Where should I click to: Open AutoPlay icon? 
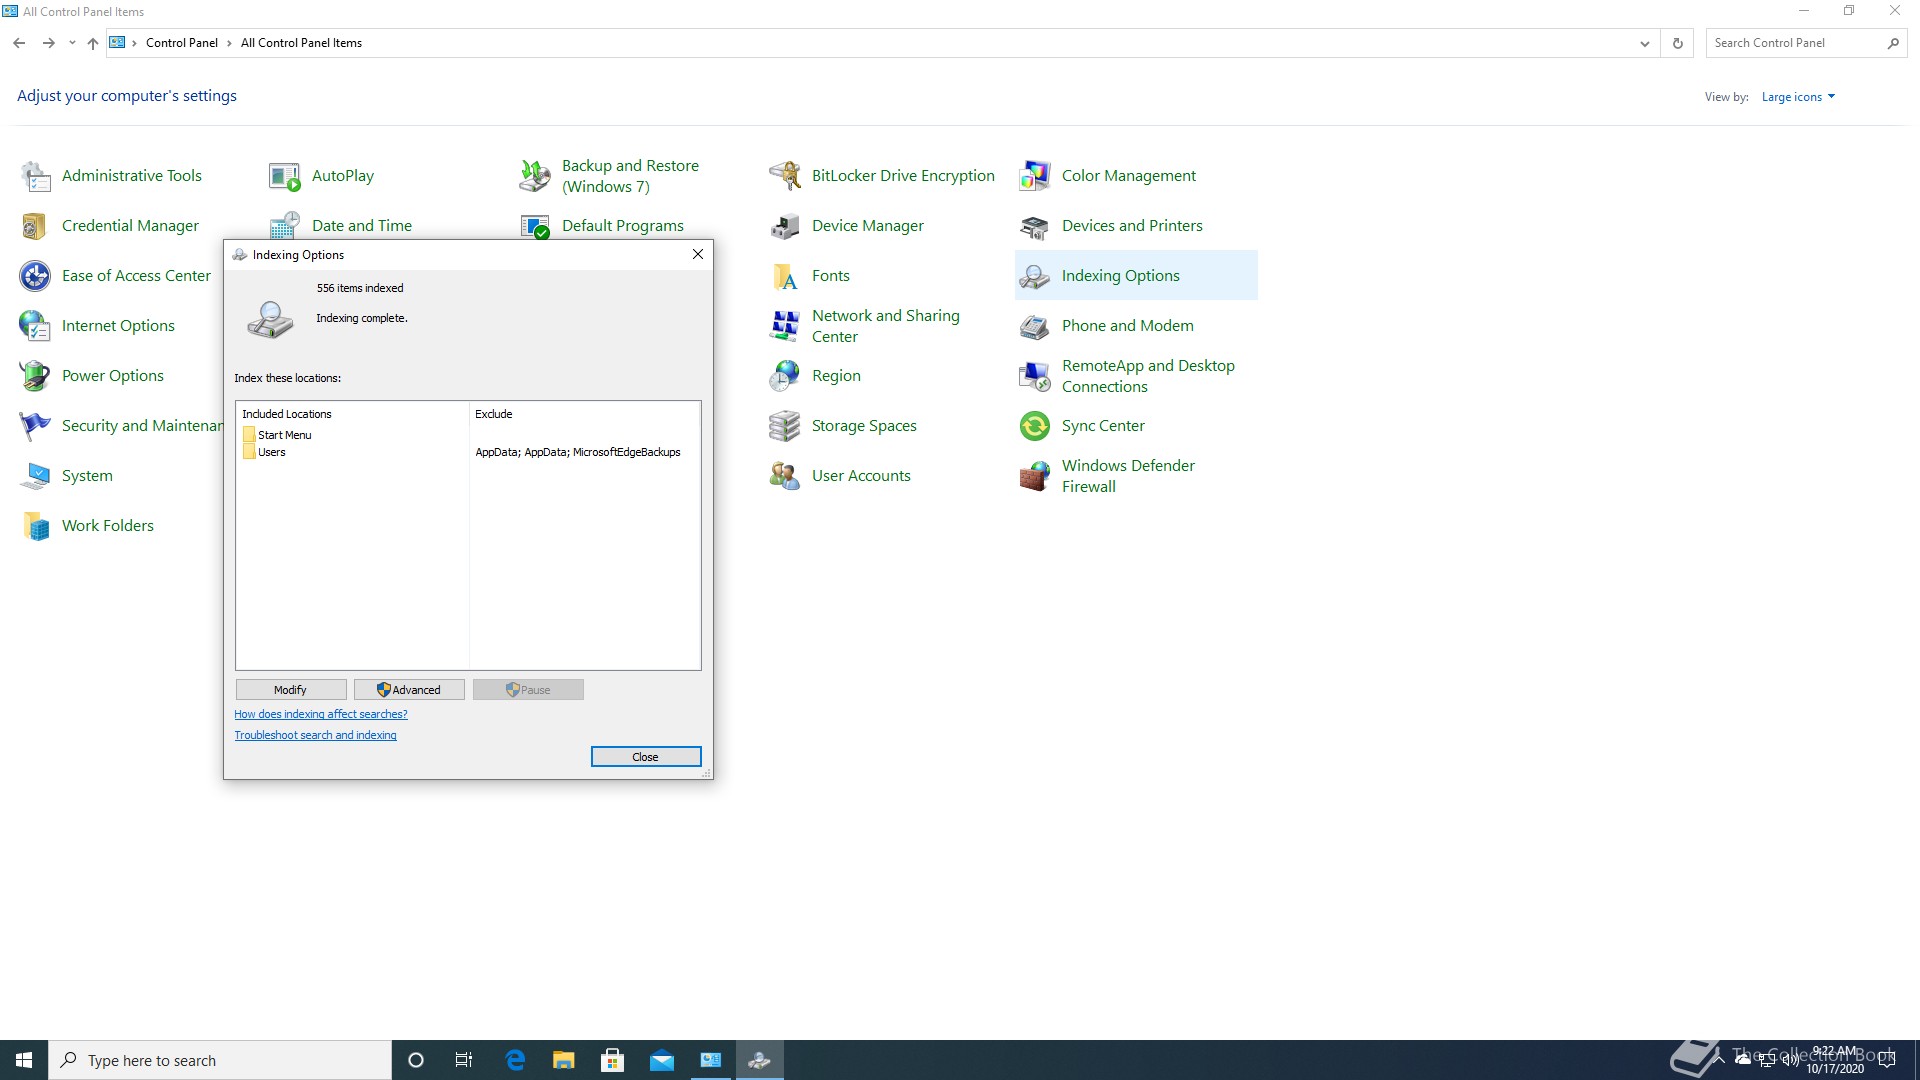click(x=285, y=176)
